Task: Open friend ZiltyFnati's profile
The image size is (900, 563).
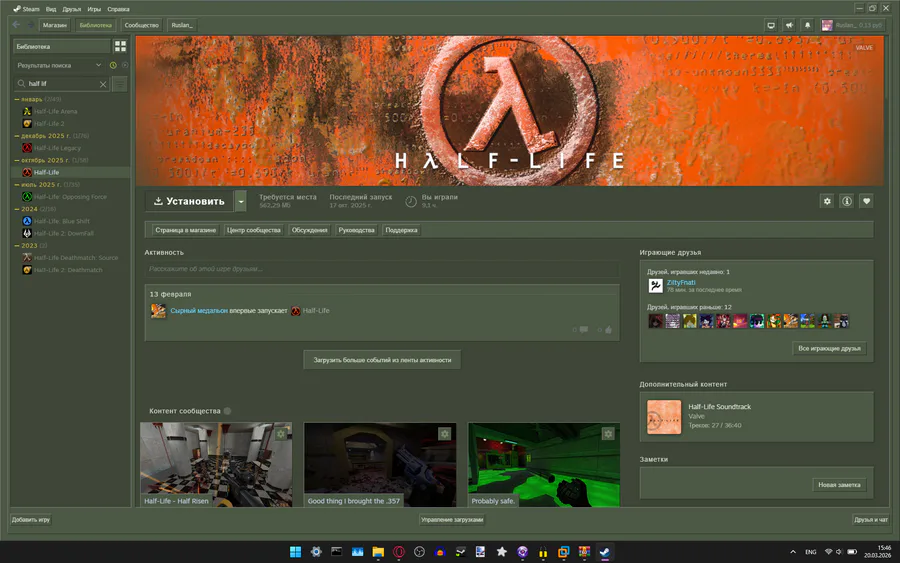Action: point(681,282)
